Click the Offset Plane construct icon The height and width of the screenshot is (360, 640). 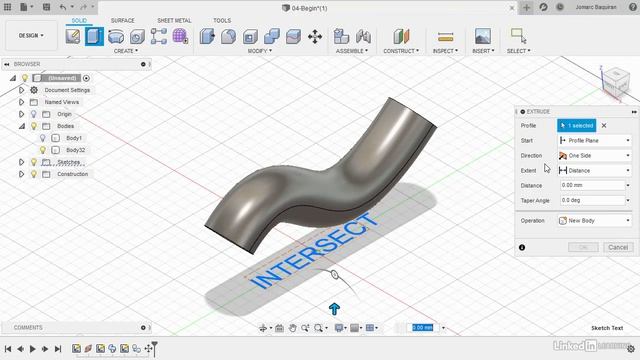click(x=401, y=36)
